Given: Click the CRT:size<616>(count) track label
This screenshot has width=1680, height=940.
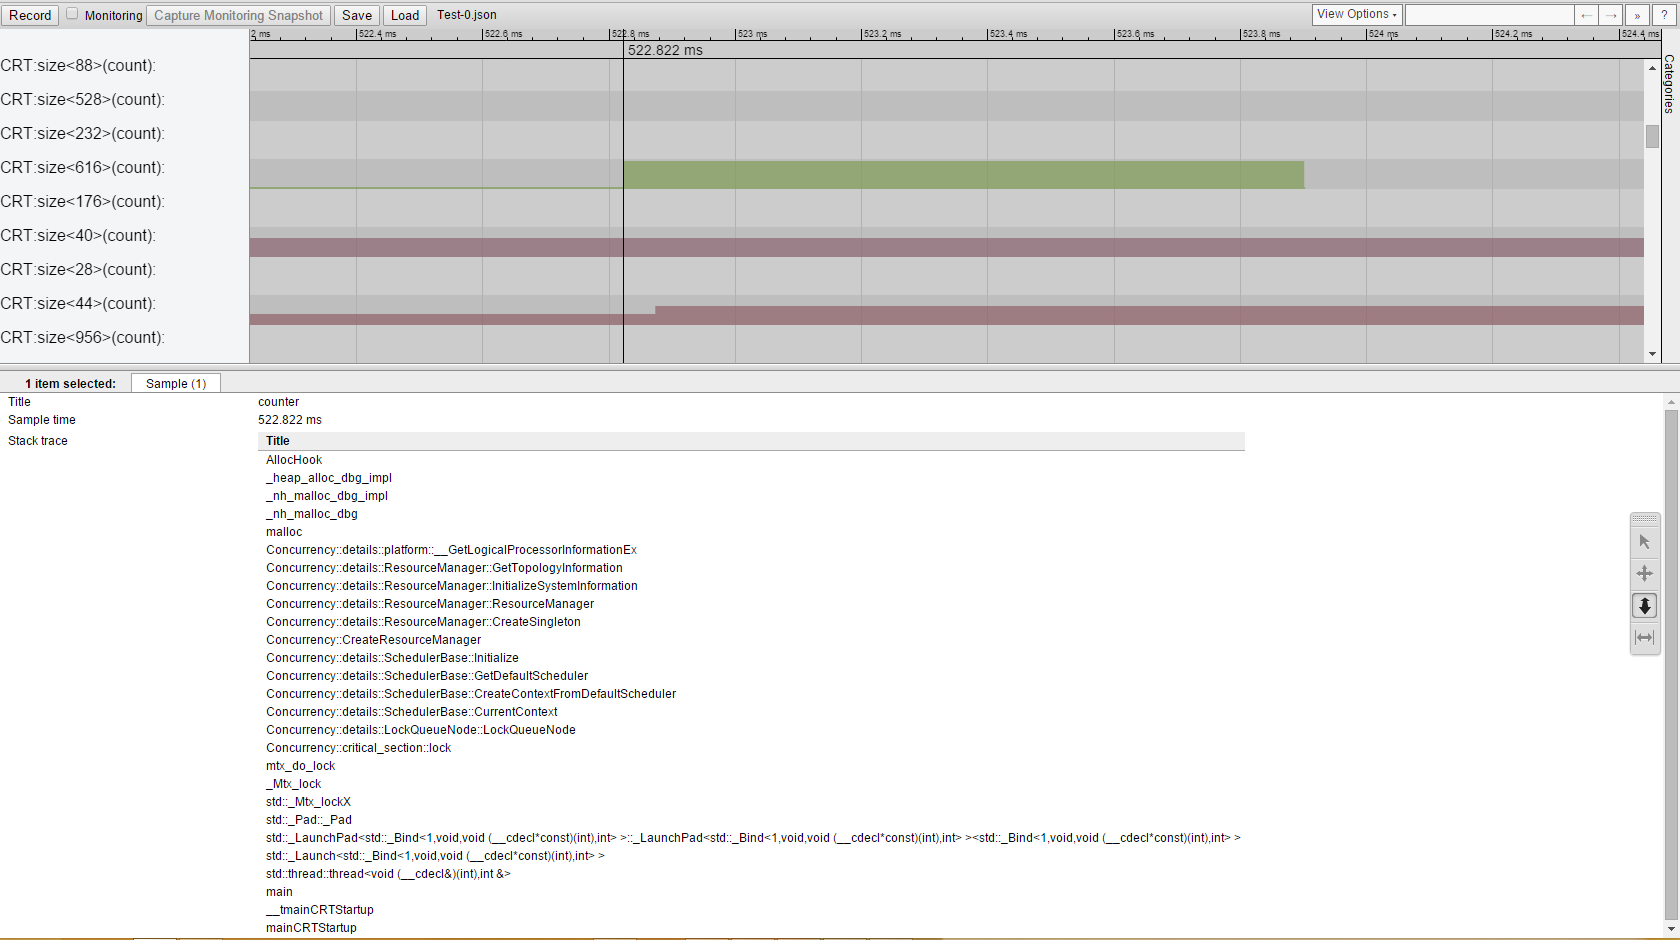Looking at the screenshot, I should click(82, 168).
